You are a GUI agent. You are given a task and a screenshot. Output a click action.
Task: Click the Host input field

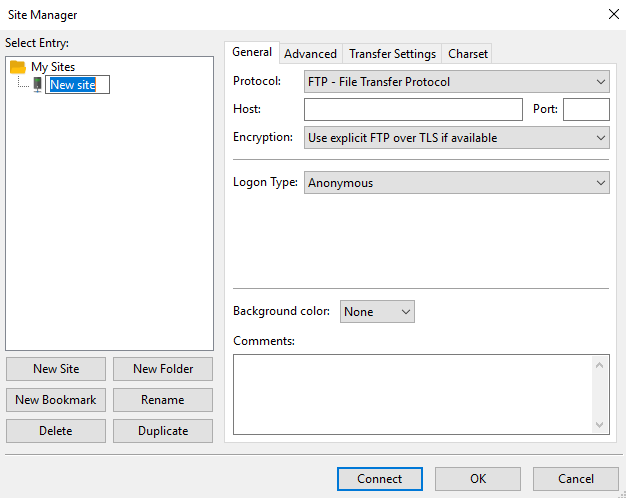[413, 109]
